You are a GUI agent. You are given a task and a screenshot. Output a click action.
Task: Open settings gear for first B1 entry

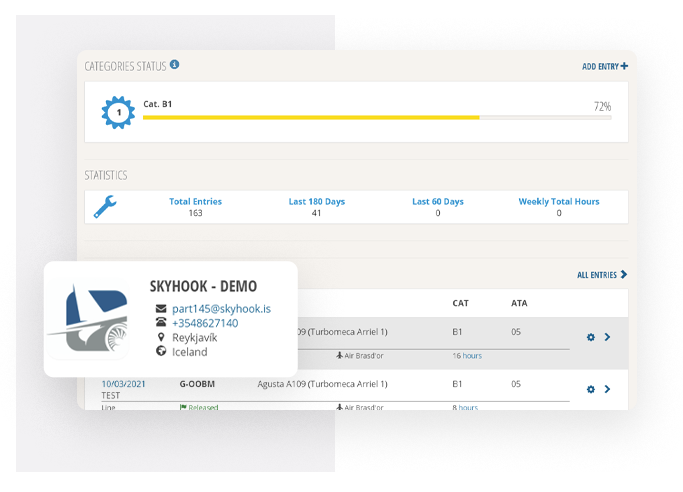click(x=590, y=337)
